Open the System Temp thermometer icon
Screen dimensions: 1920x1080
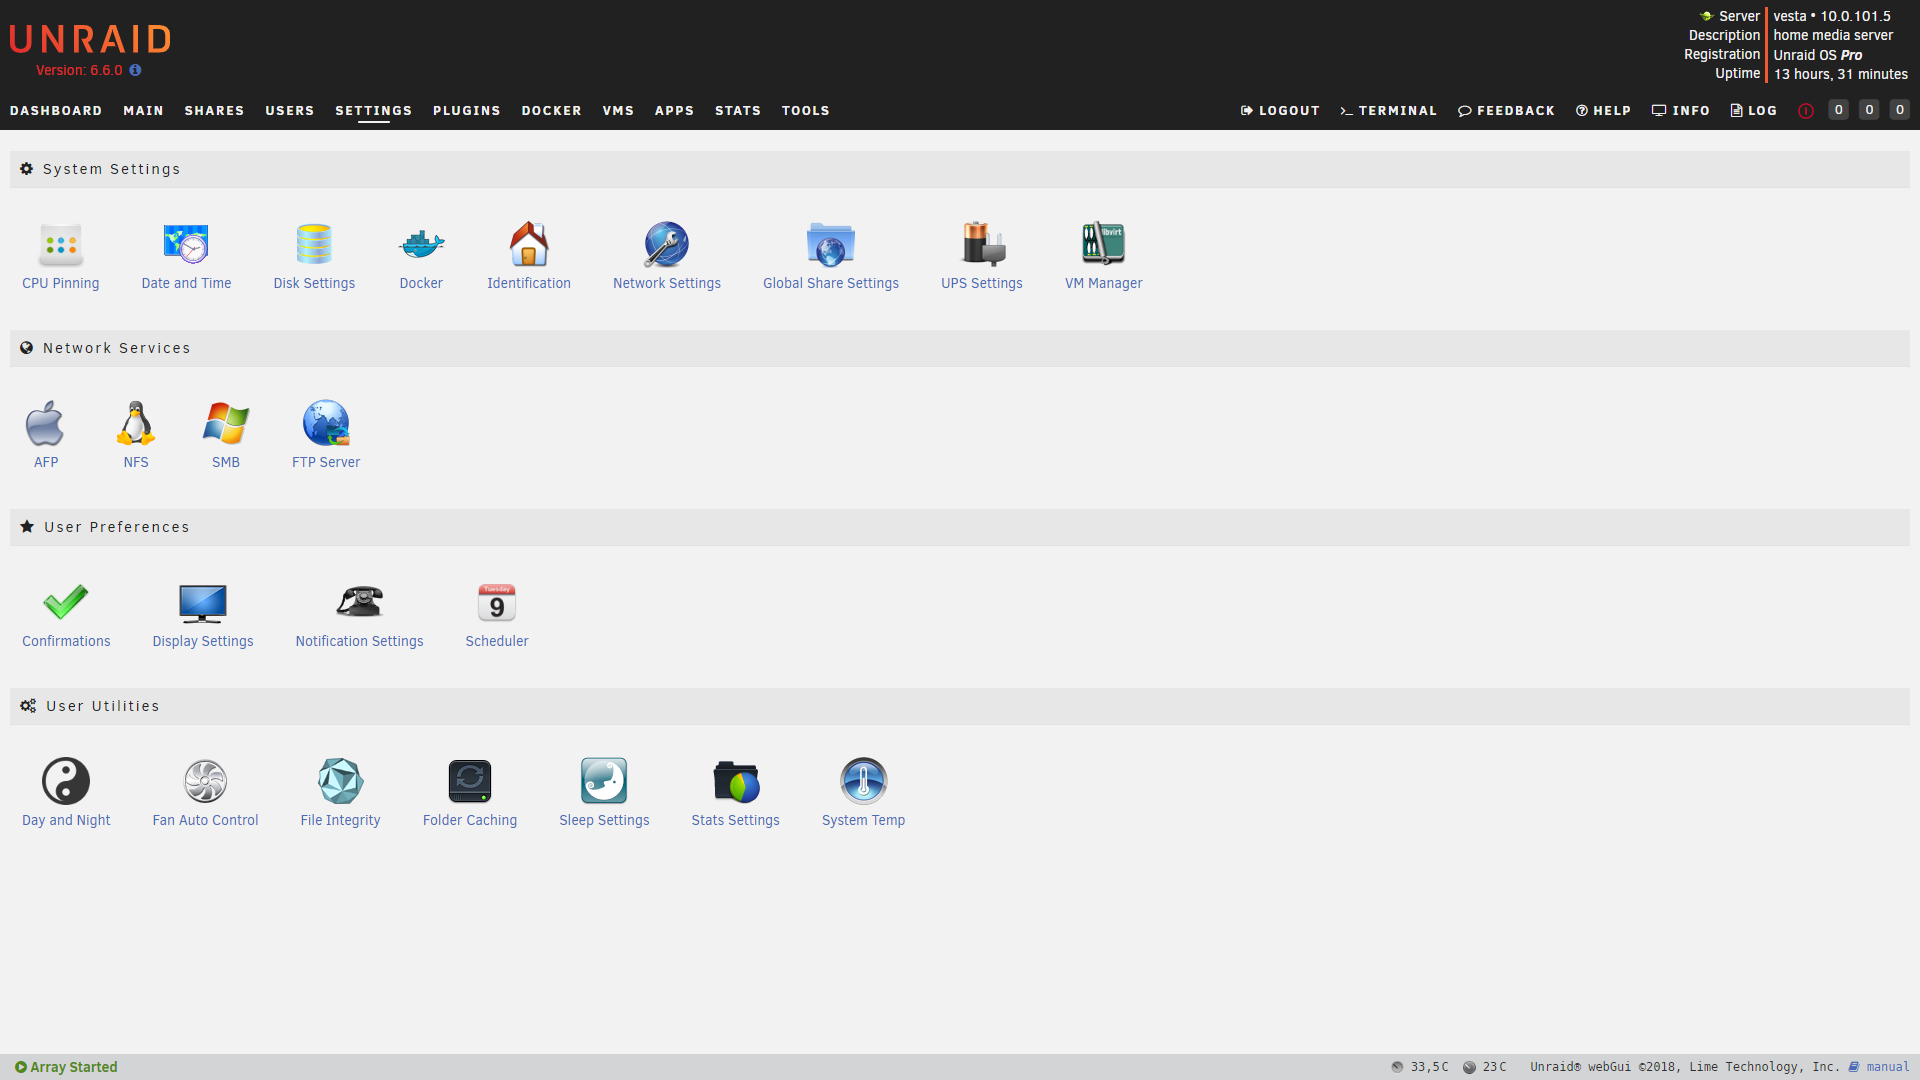click(x=863, y=782)
